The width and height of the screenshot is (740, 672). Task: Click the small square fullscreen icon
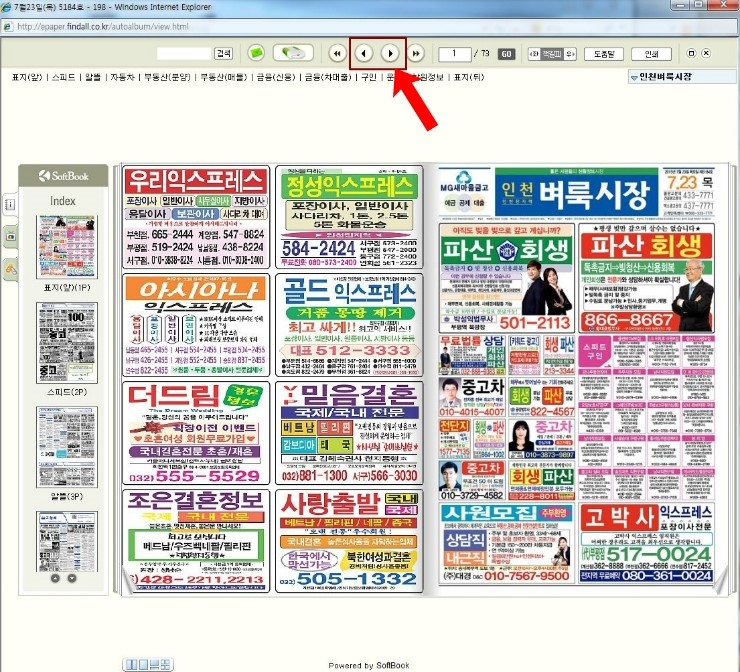691,53
